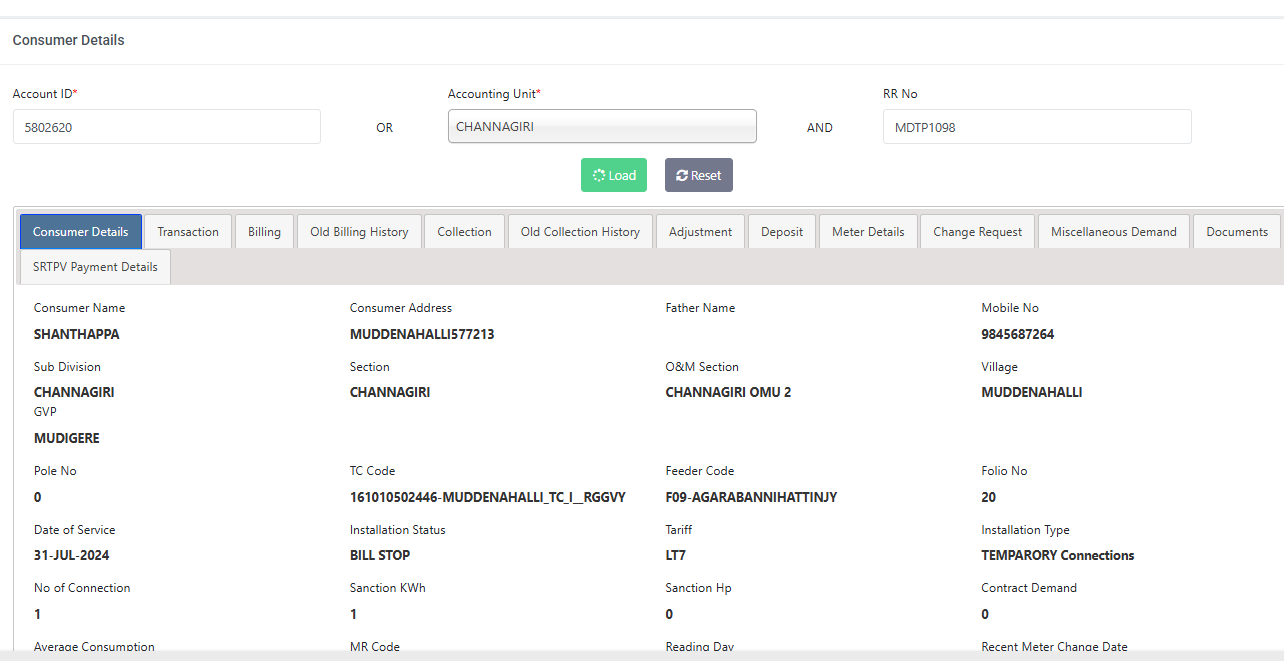Image resolution: width=1284 pixels, height=661 pixels.
Task: Select the Old Billing History tab
Action: point(359,232)
